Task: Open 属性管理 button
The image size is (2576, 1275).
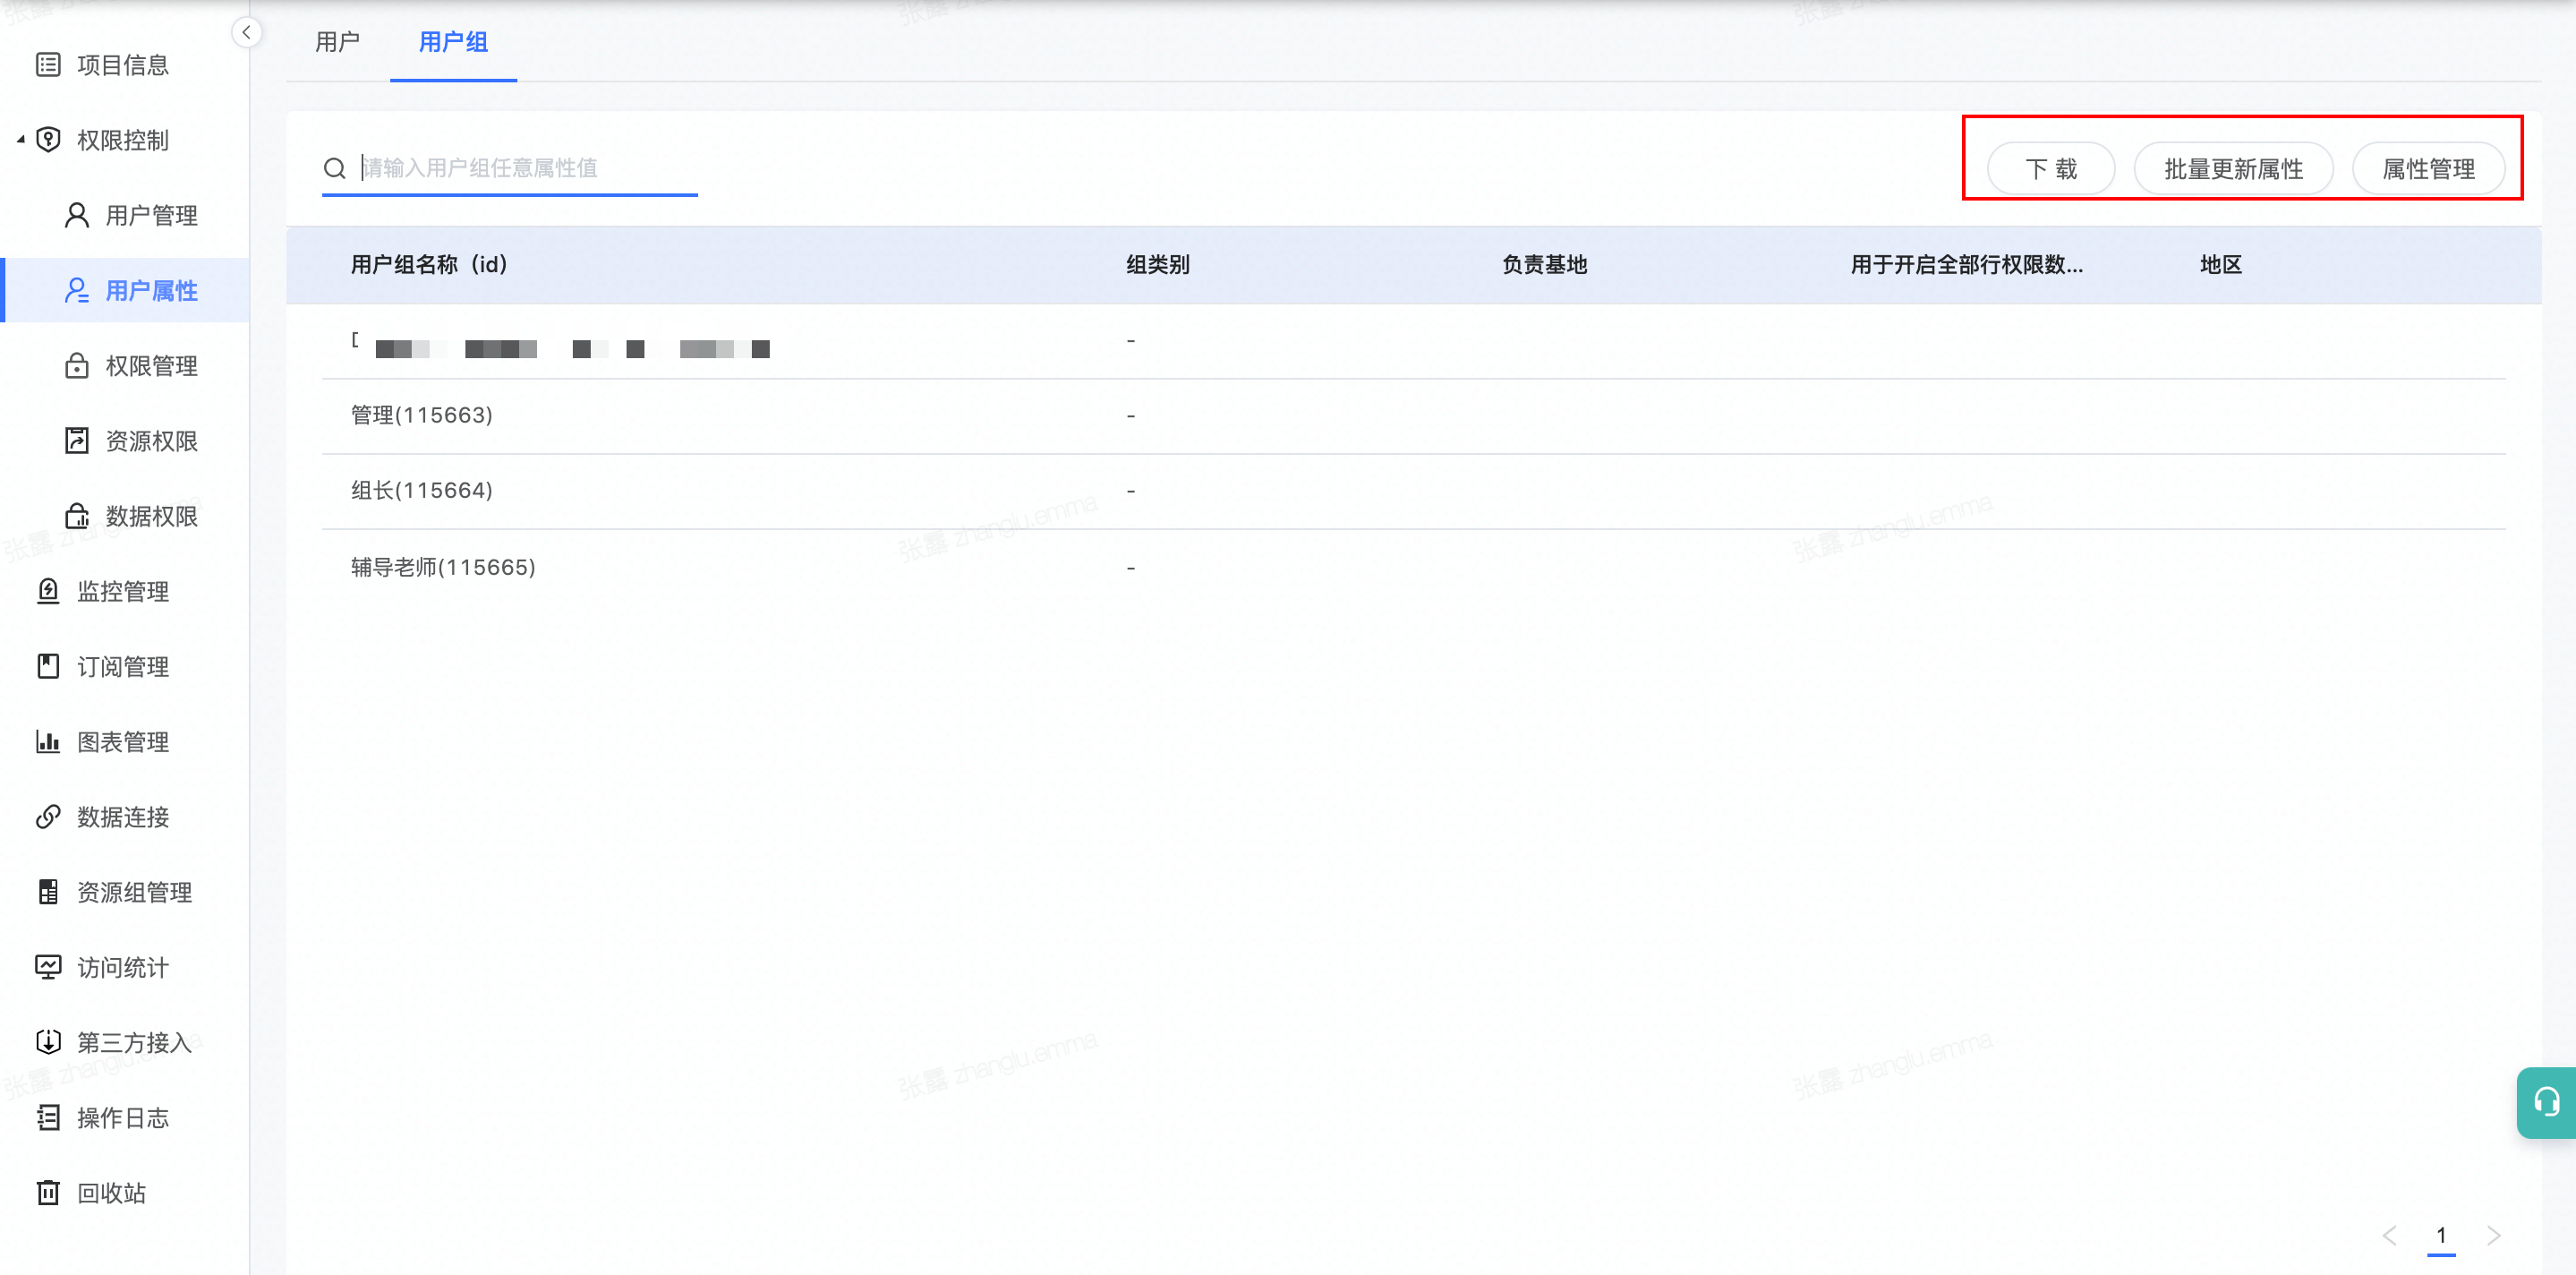Action: [x=2428, y=169]
